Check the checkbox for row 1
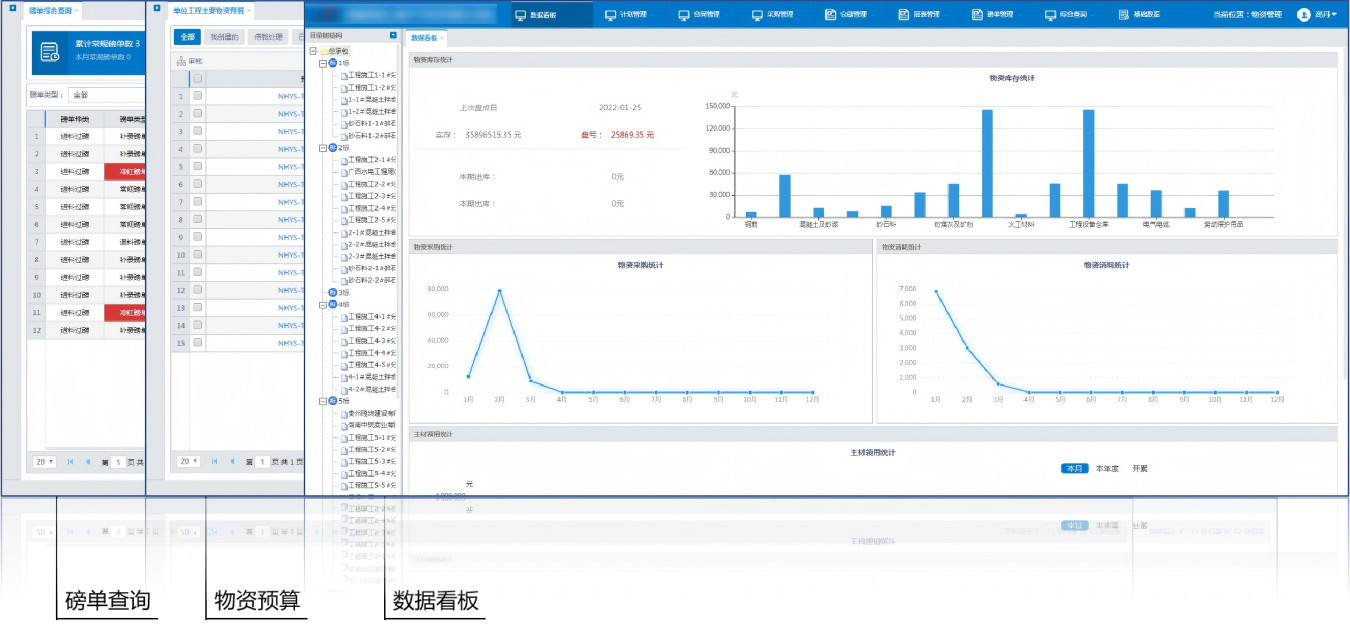 pyautogui.click(x=197, y=96)
